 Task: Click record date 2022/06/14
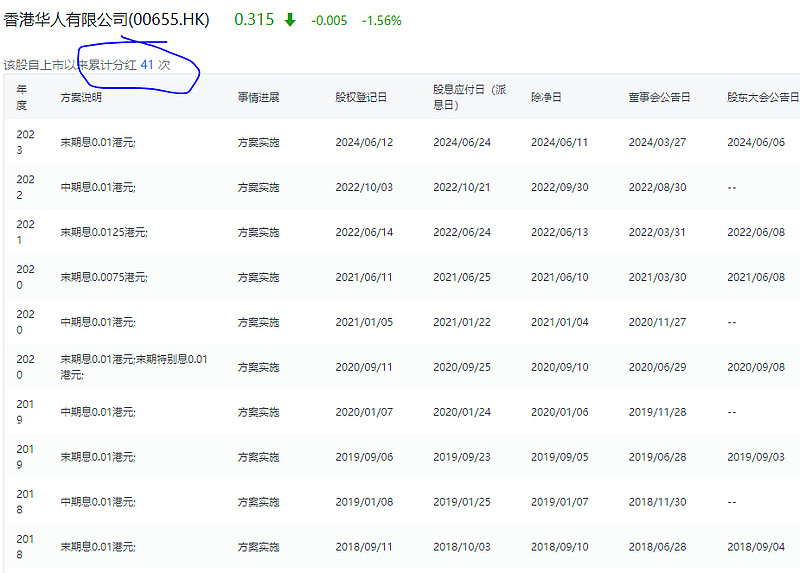click(364, 232)
